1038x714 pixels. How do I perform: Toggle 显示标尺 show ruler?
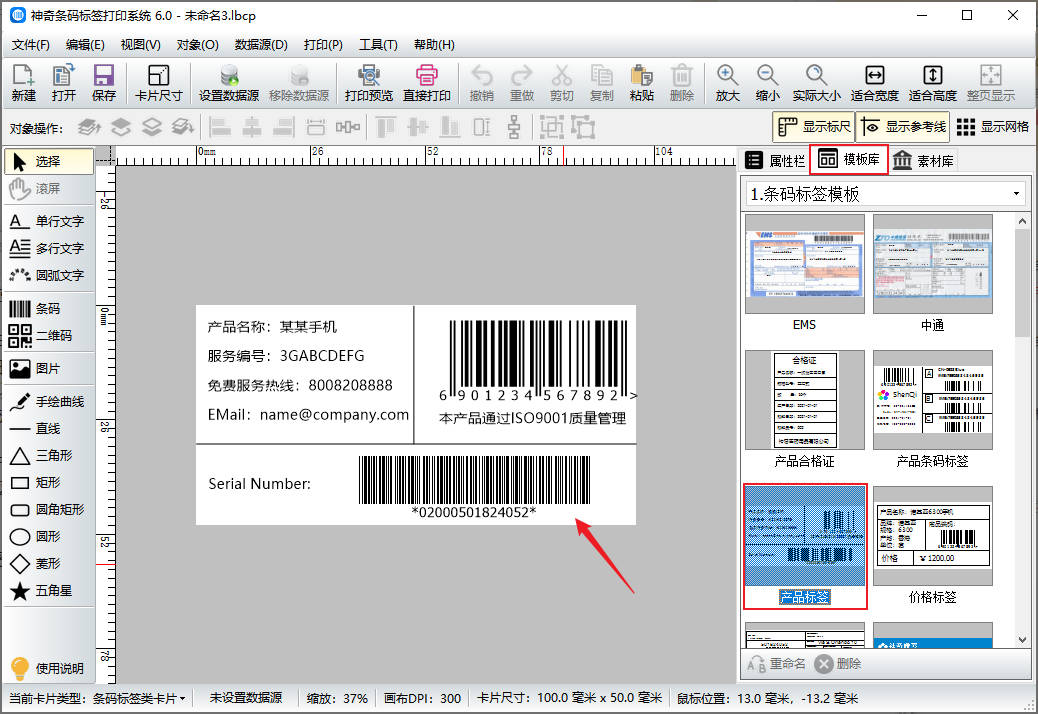point(814,126)
